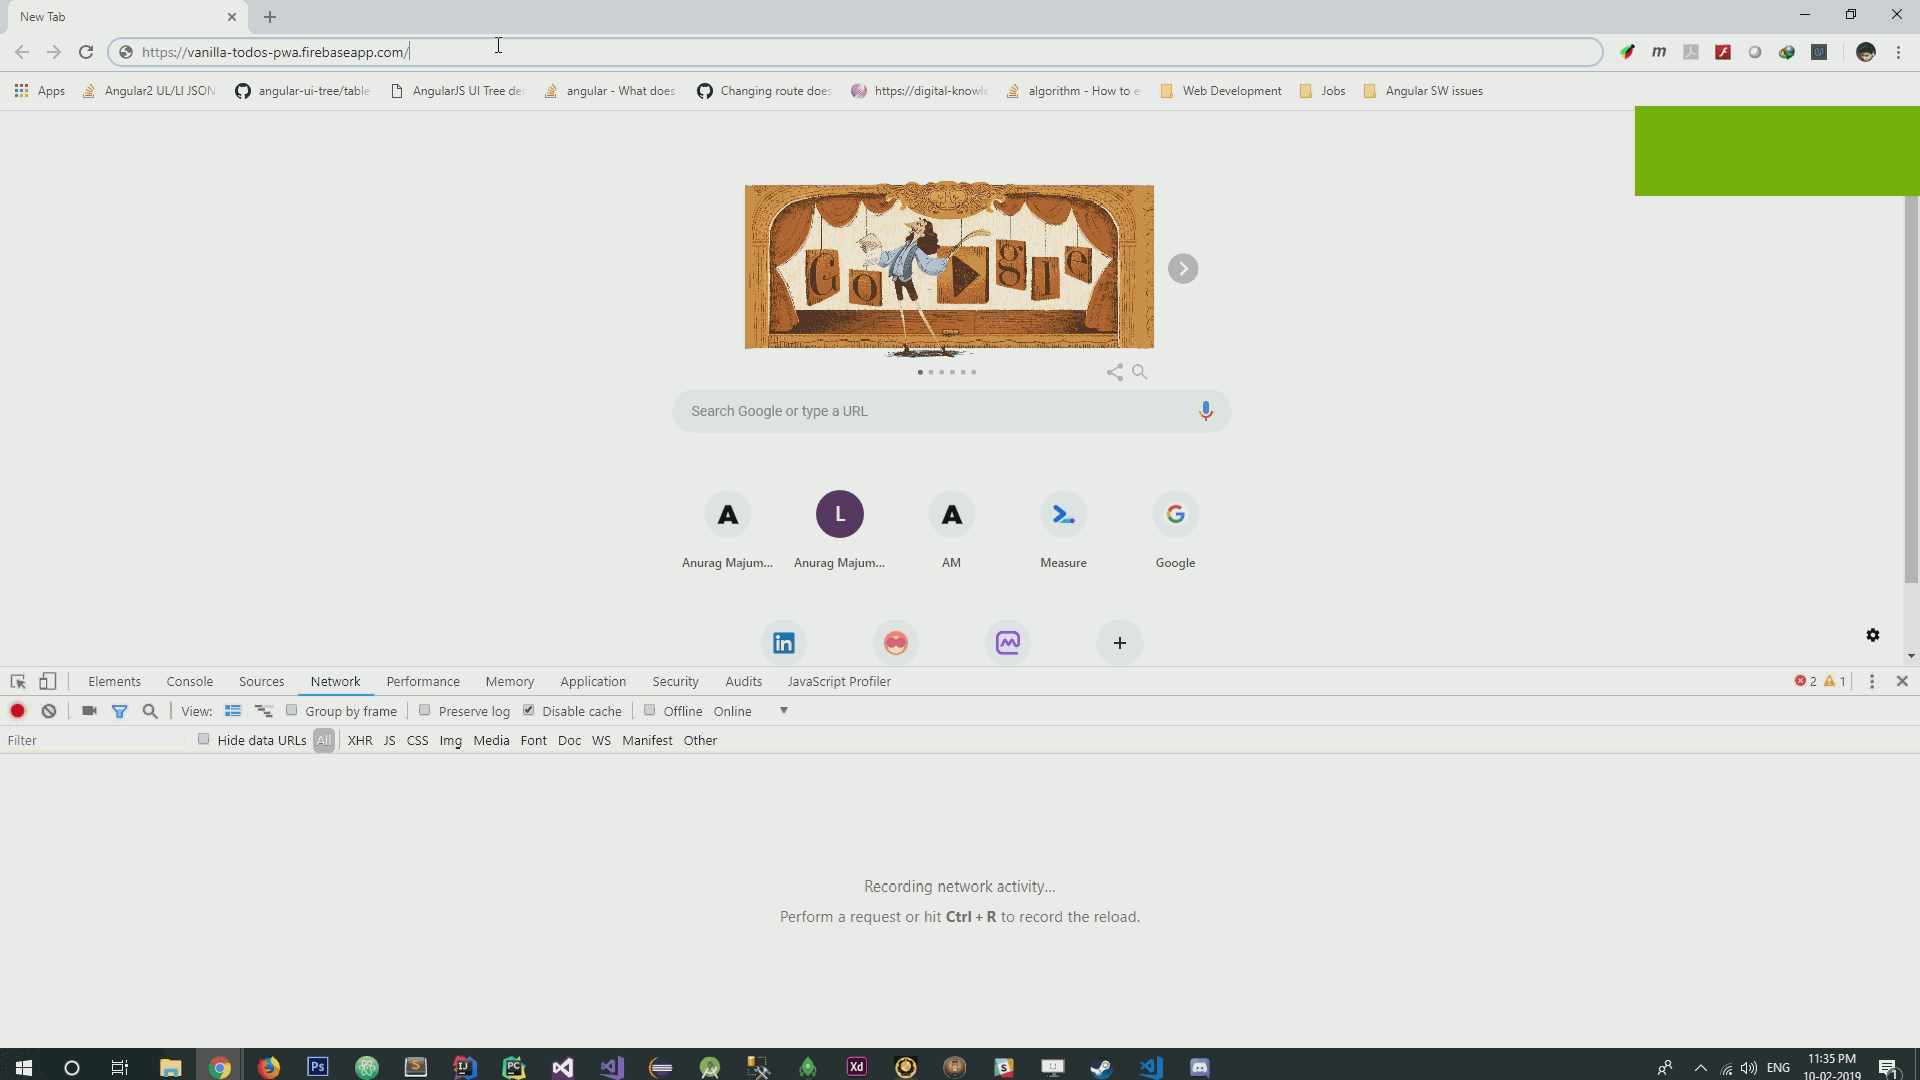Click the capture screenshots camera icon
The width and height of the screenshot is (1920, 1080).
pos(89,711)
